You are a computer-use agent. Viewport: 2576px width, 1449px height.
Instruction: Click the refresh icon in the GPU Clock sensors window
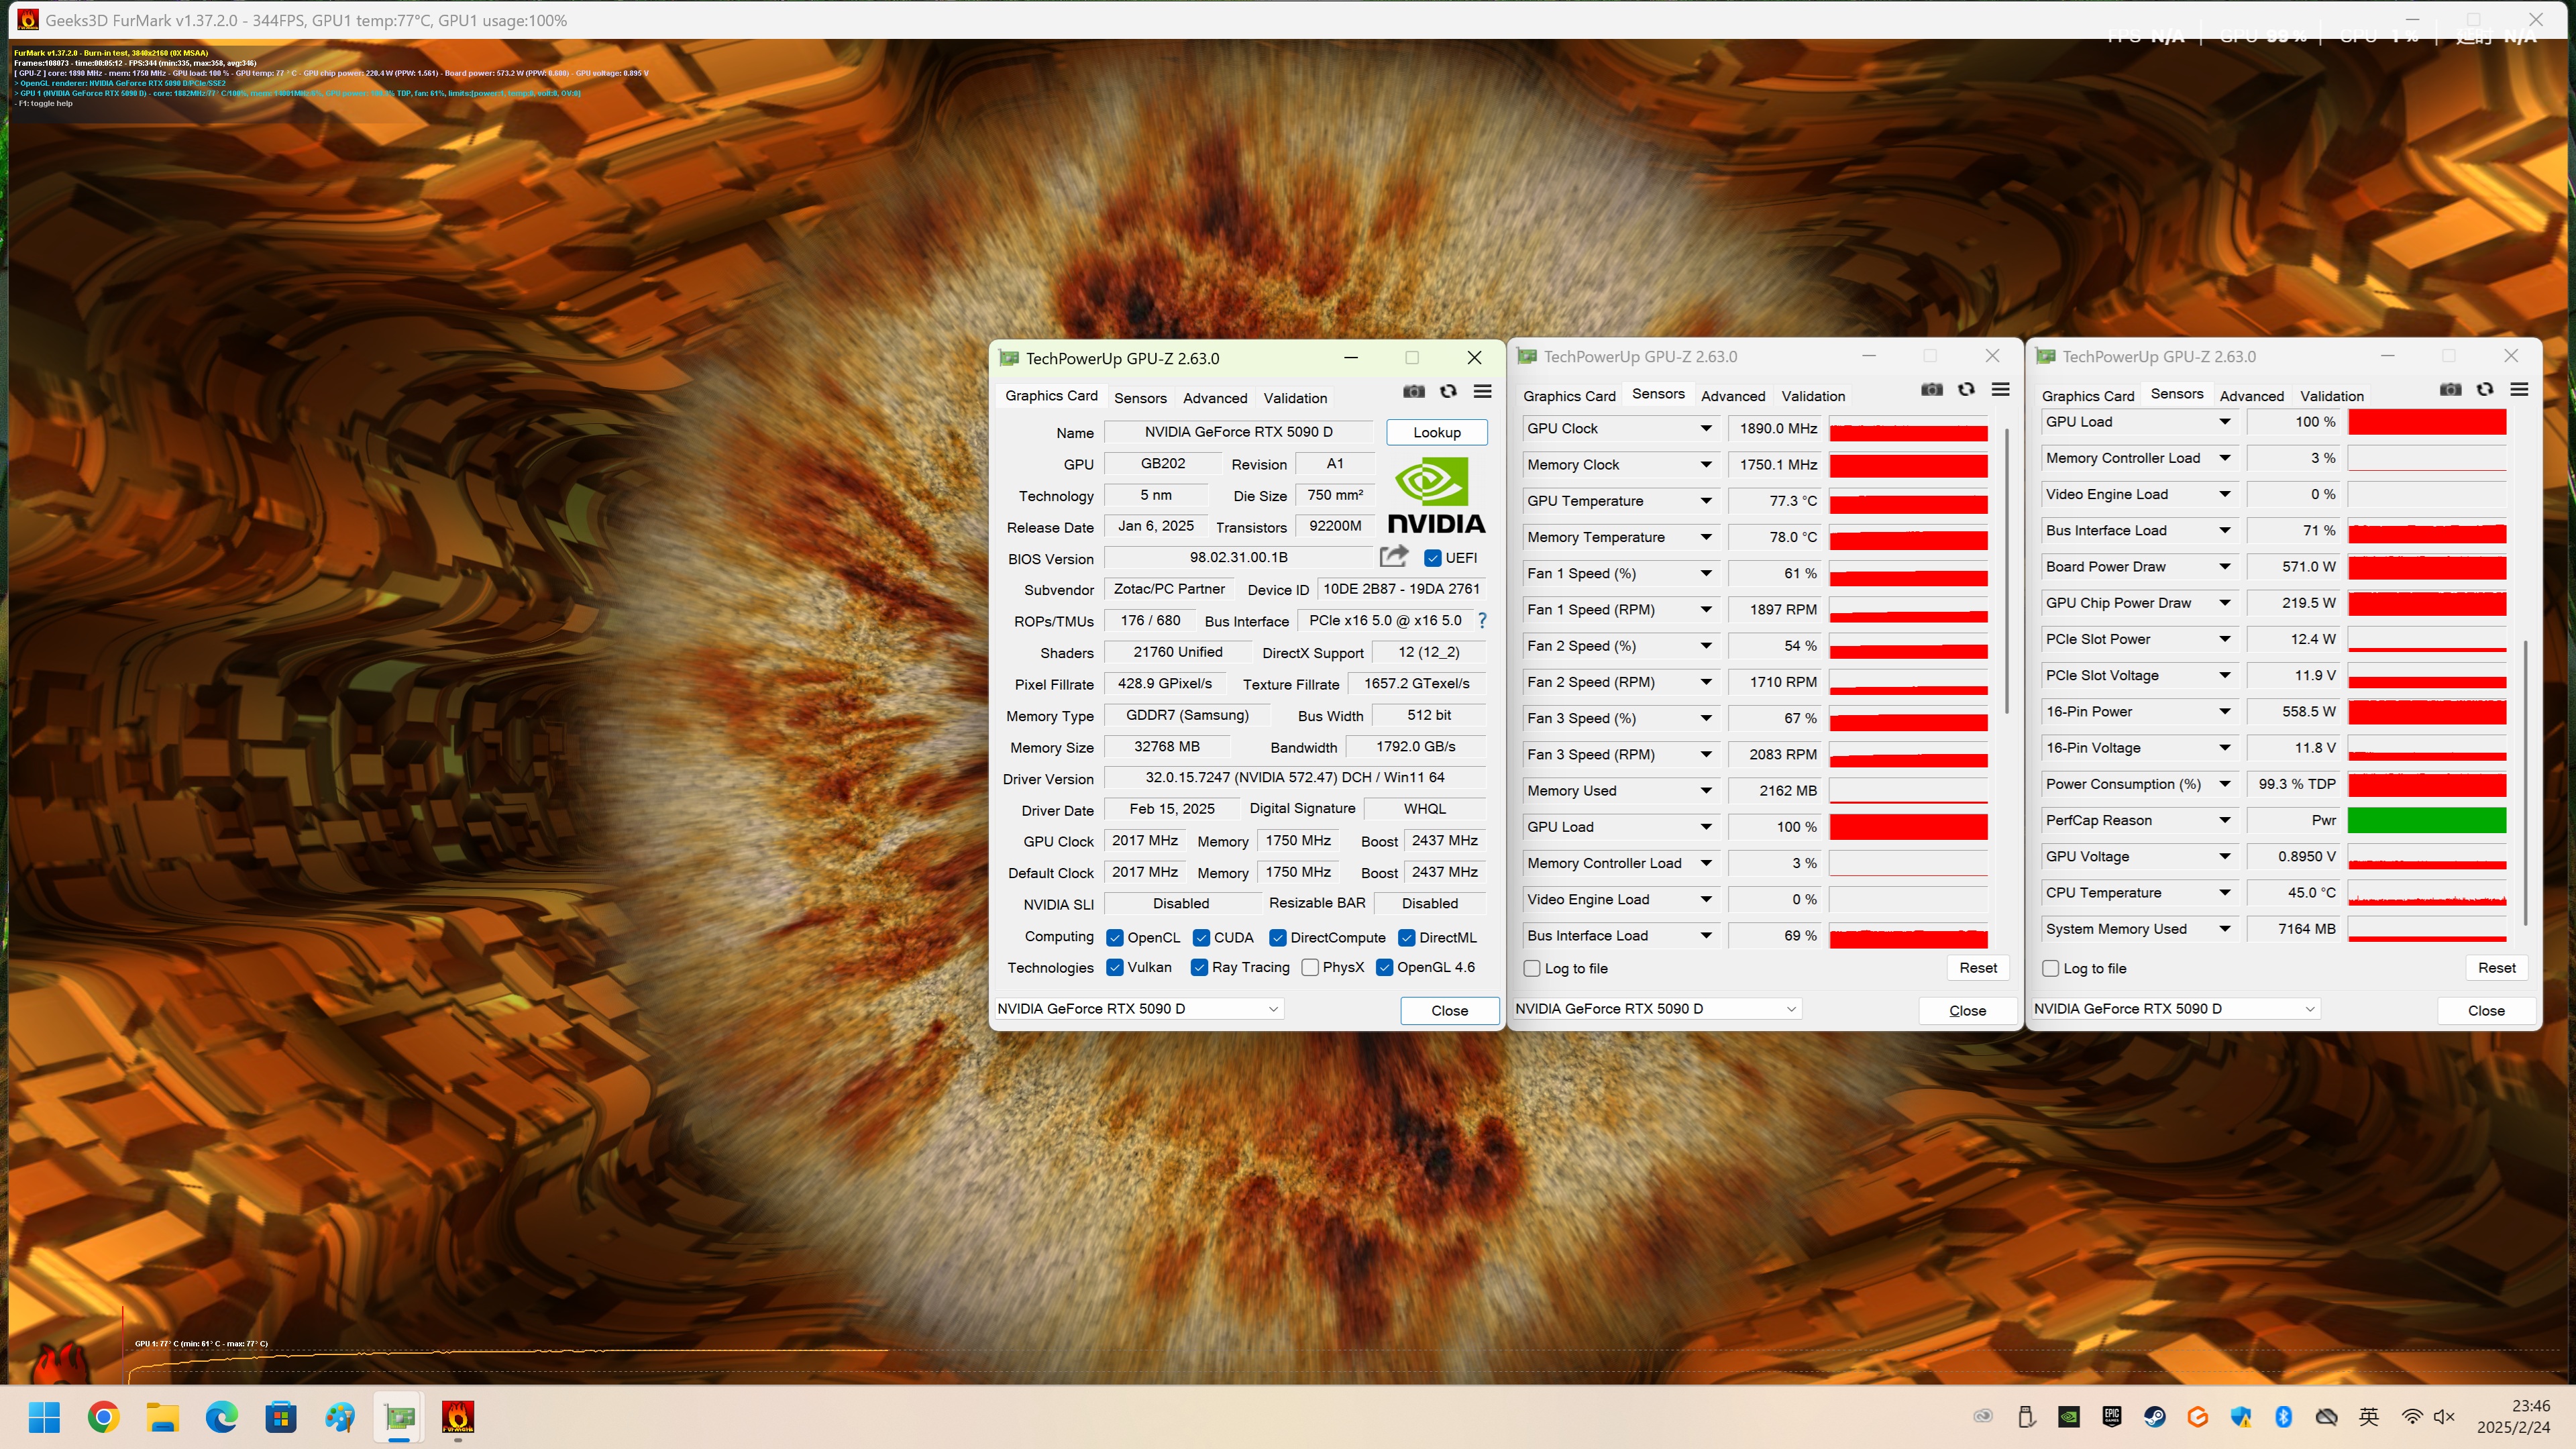tap(1966, 389)
